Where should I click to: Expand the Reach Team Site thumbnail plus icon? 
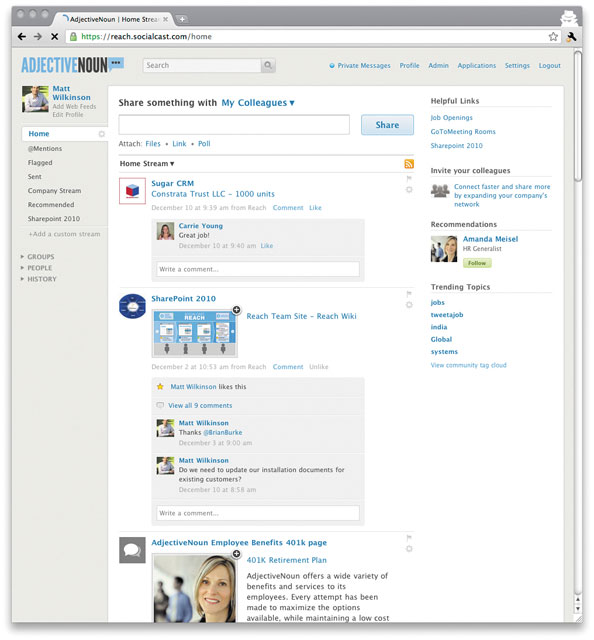236,310
